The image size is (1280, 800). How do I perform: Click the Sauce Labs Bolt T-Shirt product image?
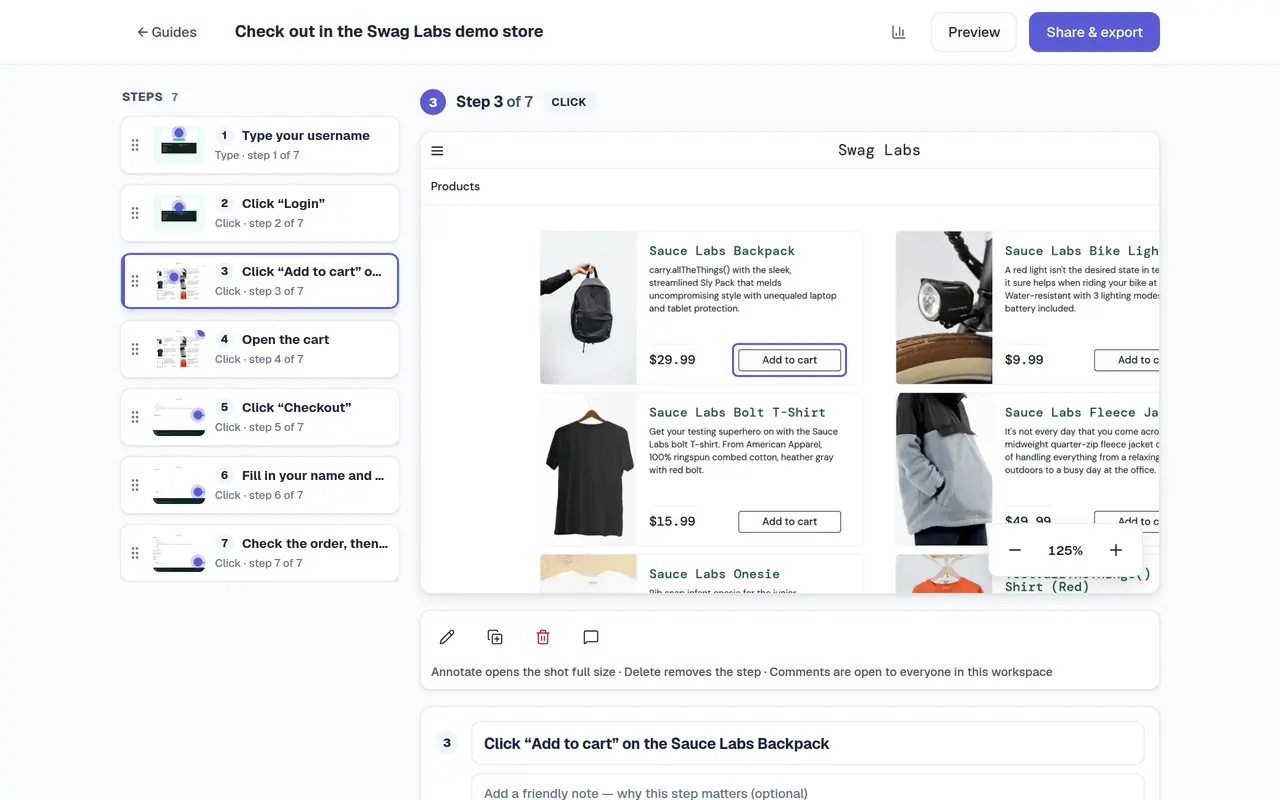click(588, 469)
